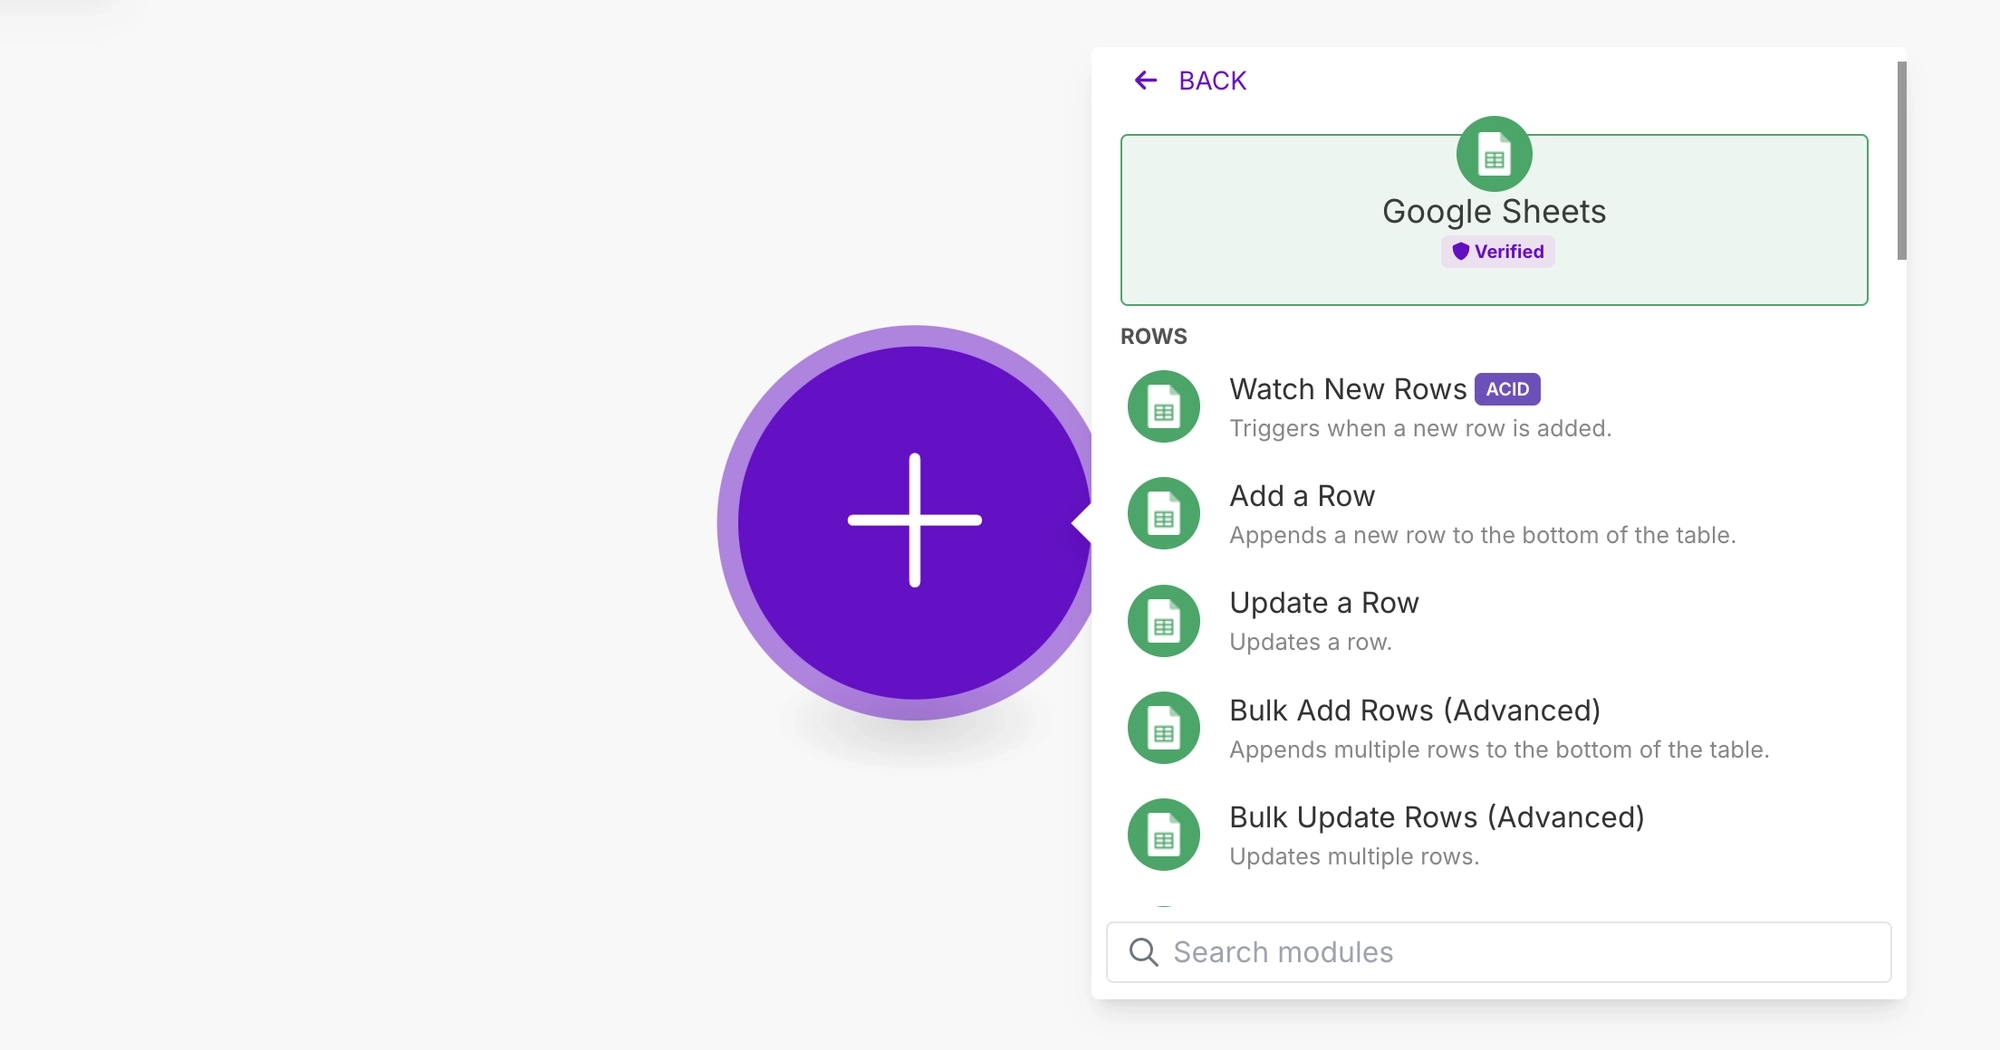
Task: Choose Add a Row from module list
Action: (x=1301, y=496)
